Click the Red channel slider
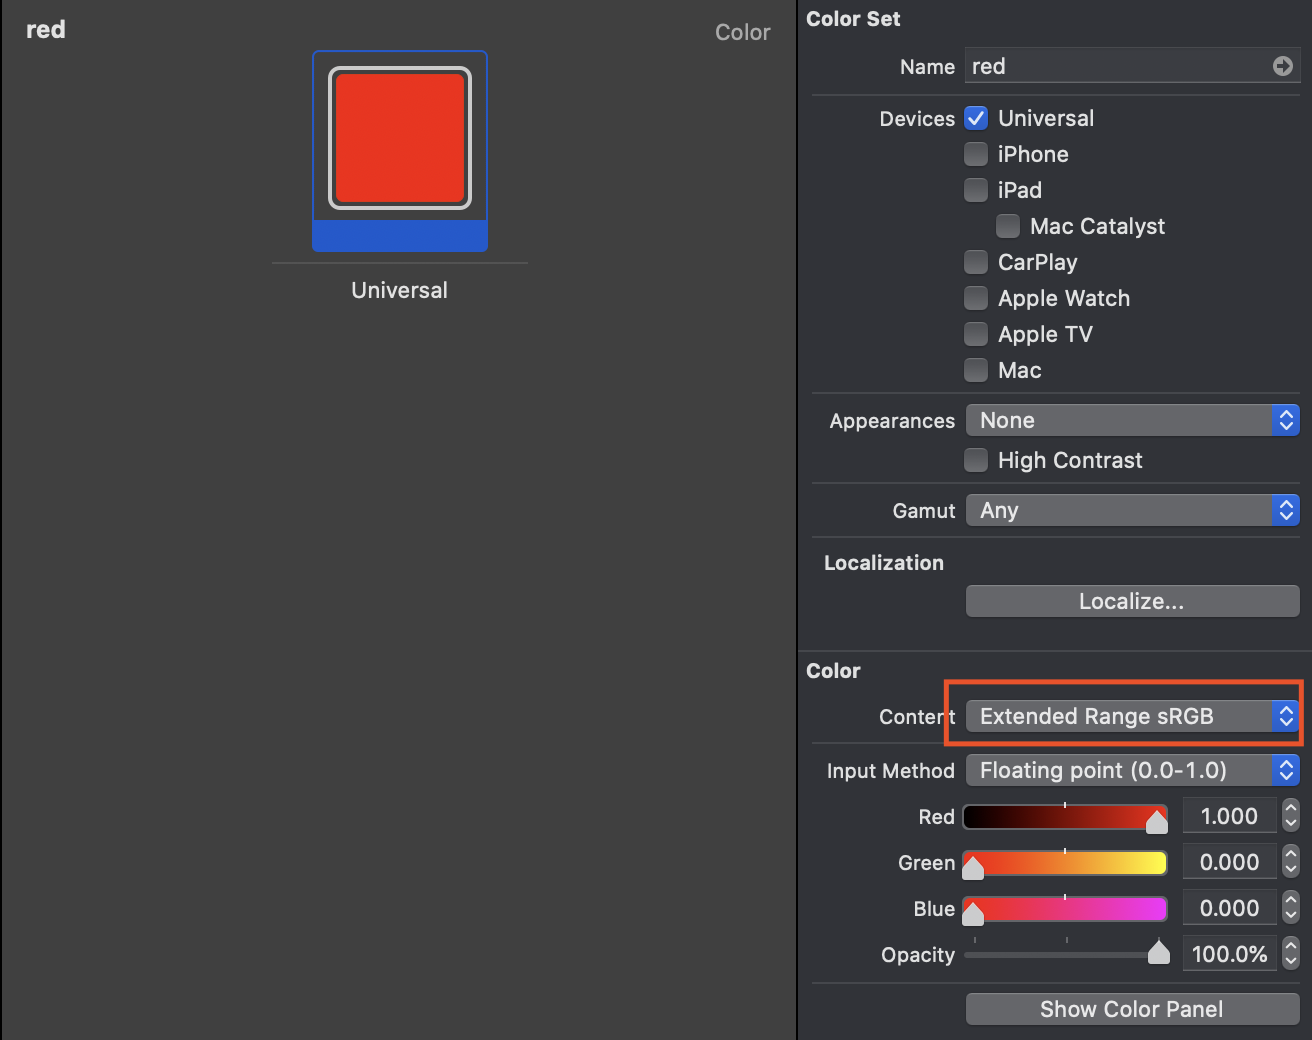 pyautogui.click(x=1065, y=817)
